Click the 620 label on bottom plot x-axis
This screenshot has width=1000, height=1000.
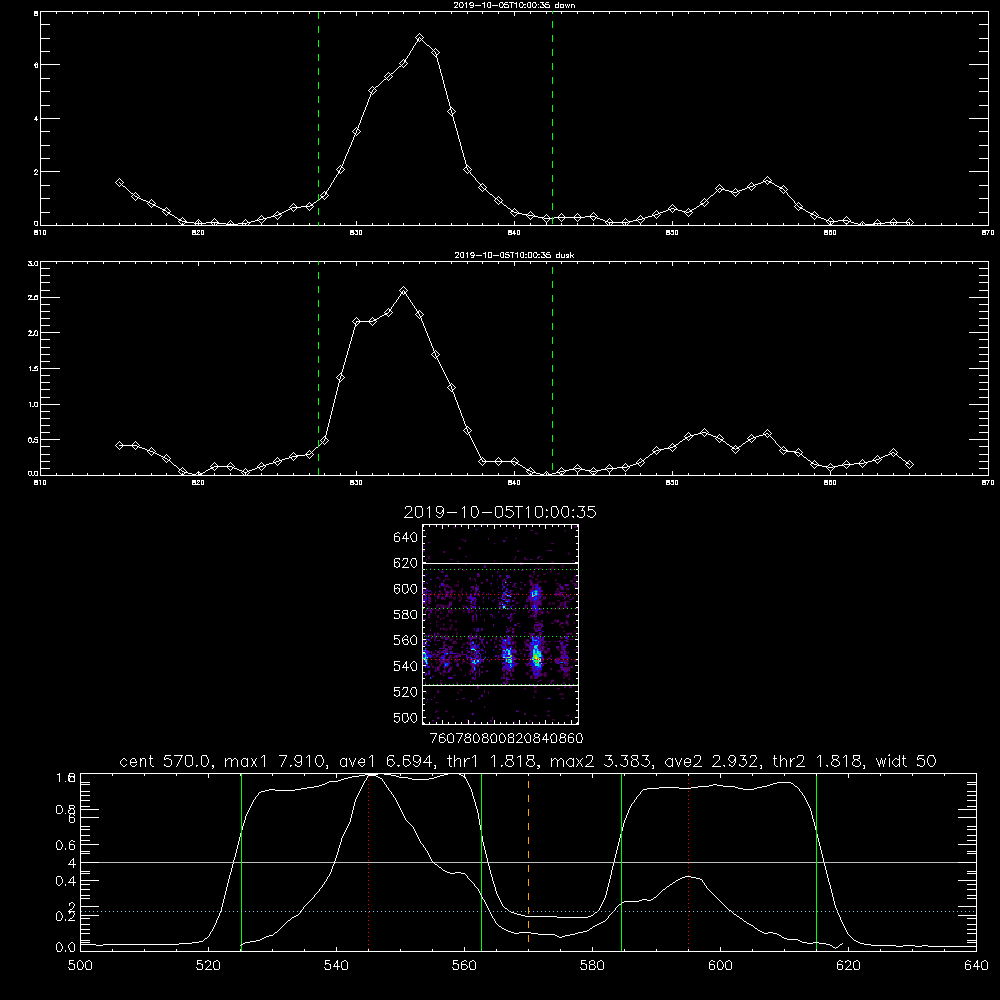tap(848, 966)
